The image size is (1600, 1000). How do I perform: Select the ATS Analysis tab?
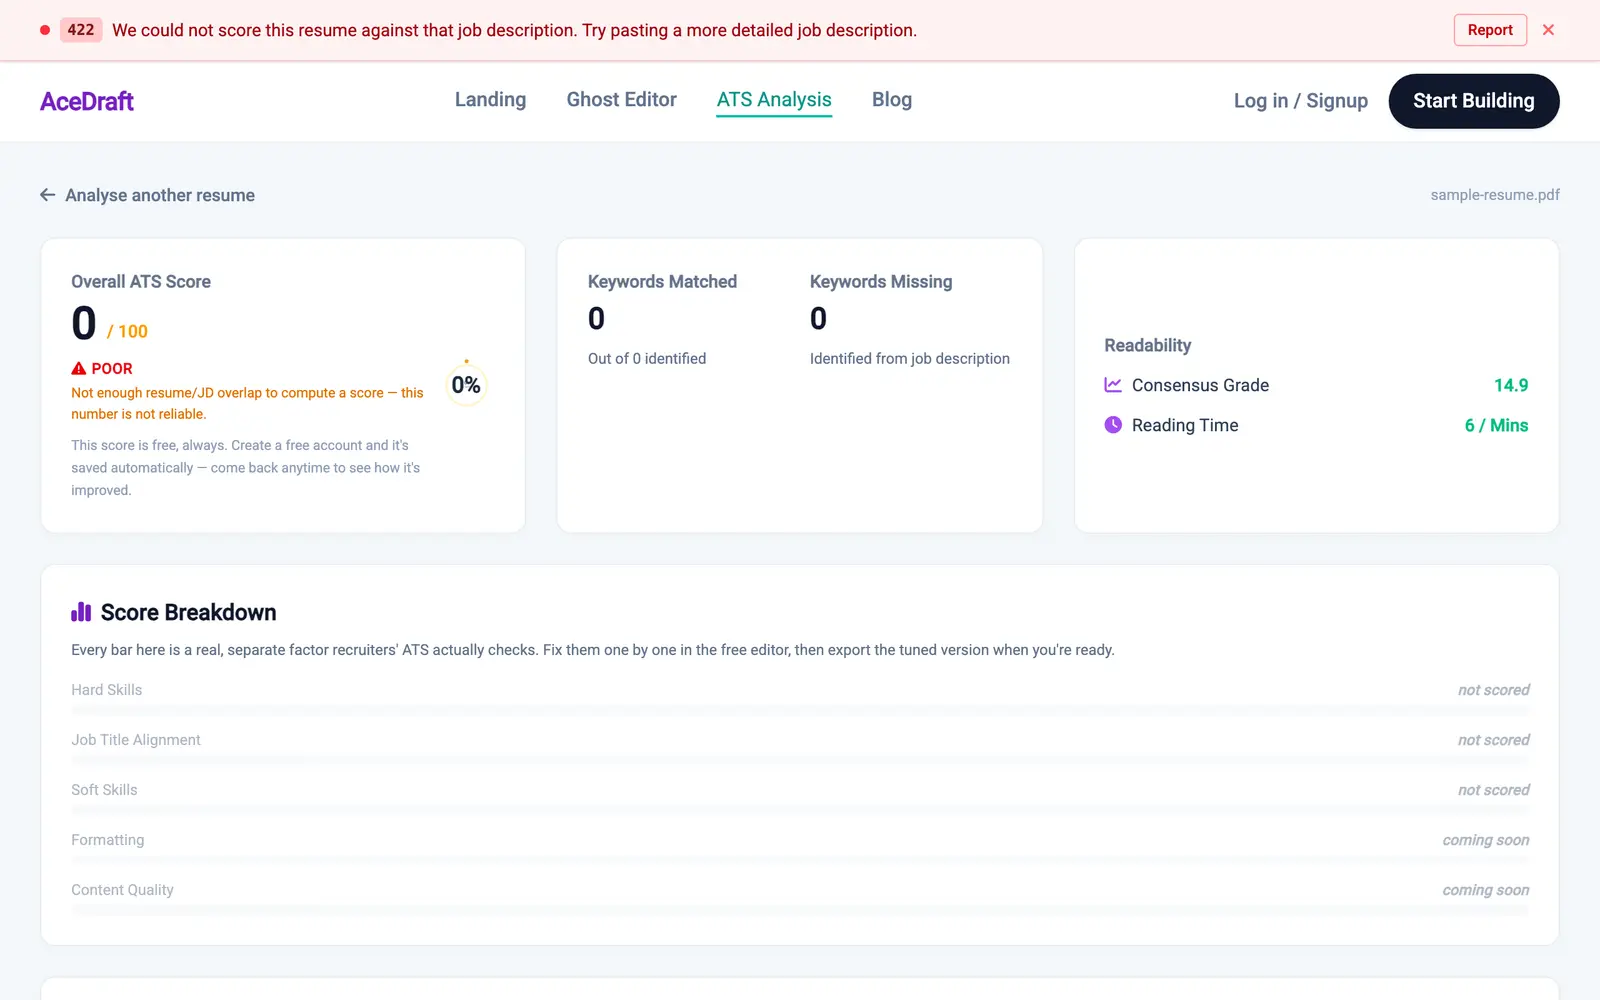point(774,100)
